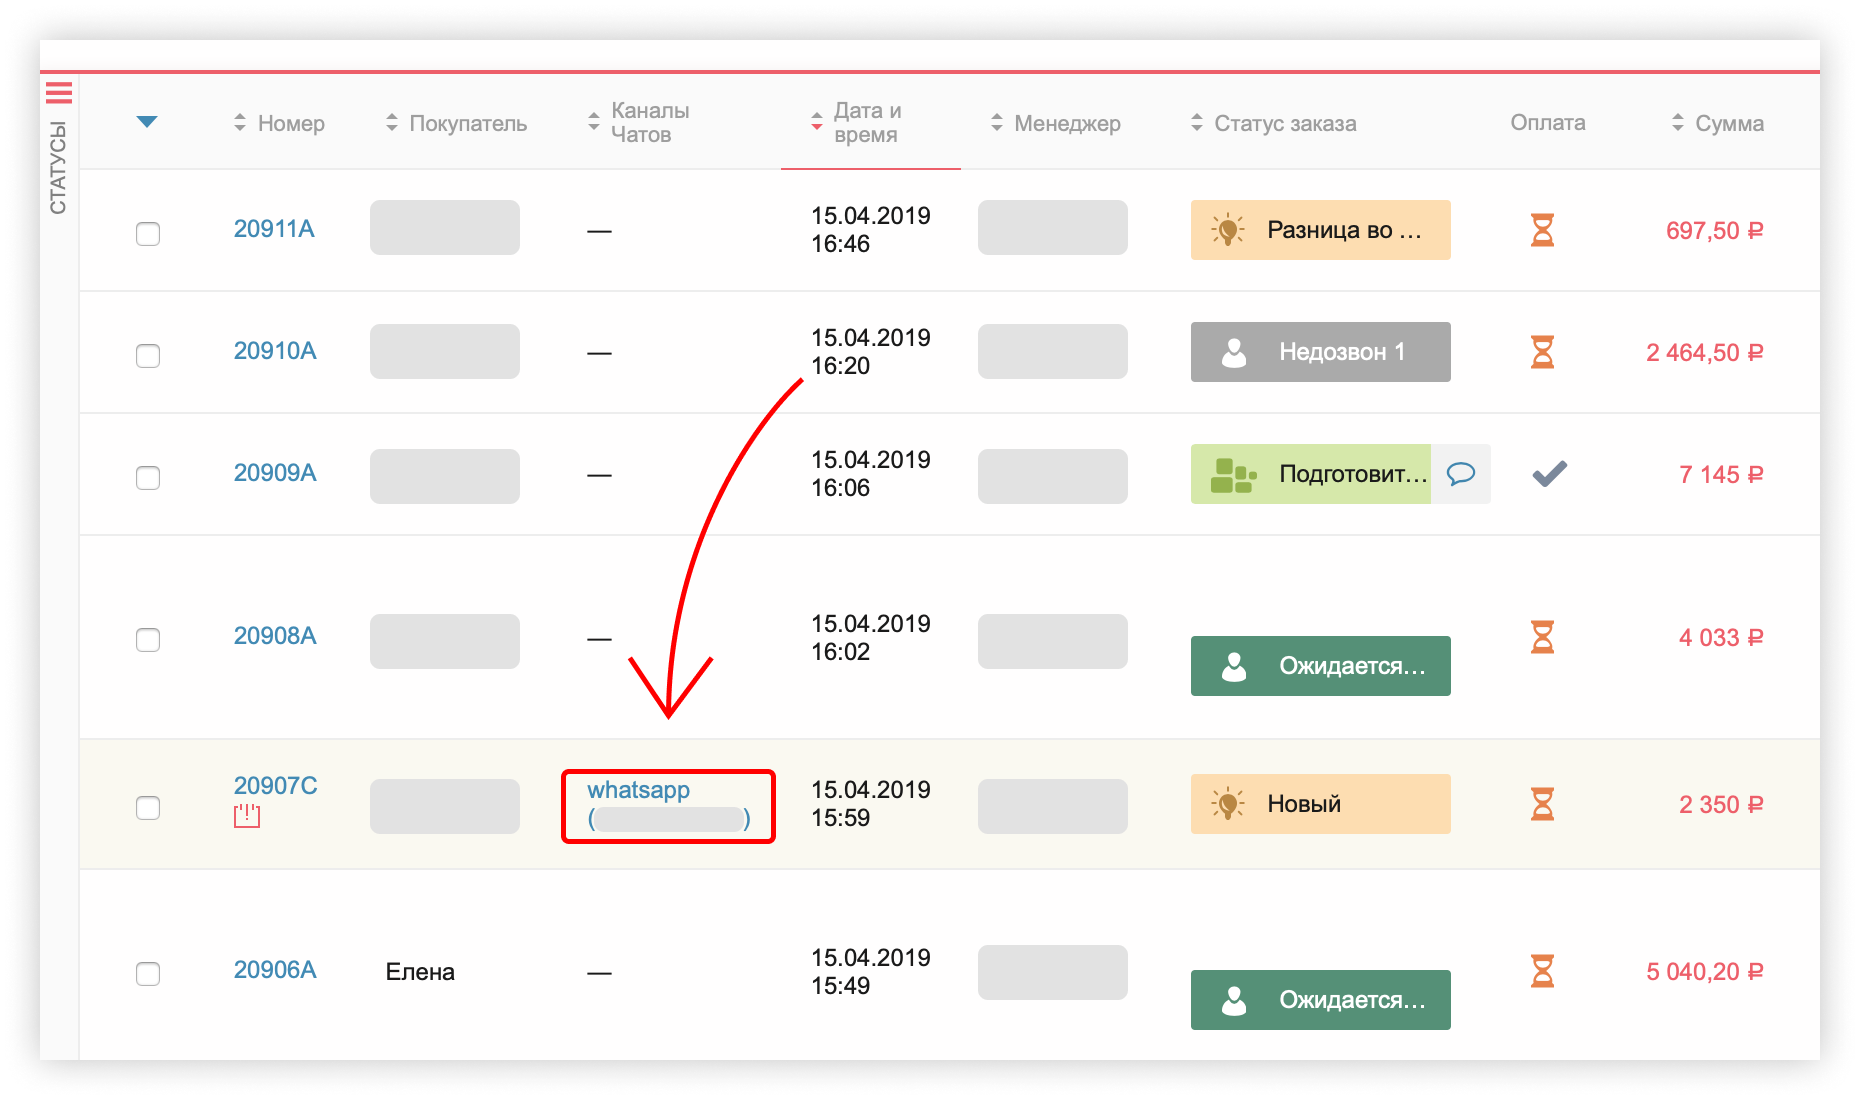The image size is (1860, 1100).
Task: Sort the table by Покупатель column
Action: tap(457, 123)
